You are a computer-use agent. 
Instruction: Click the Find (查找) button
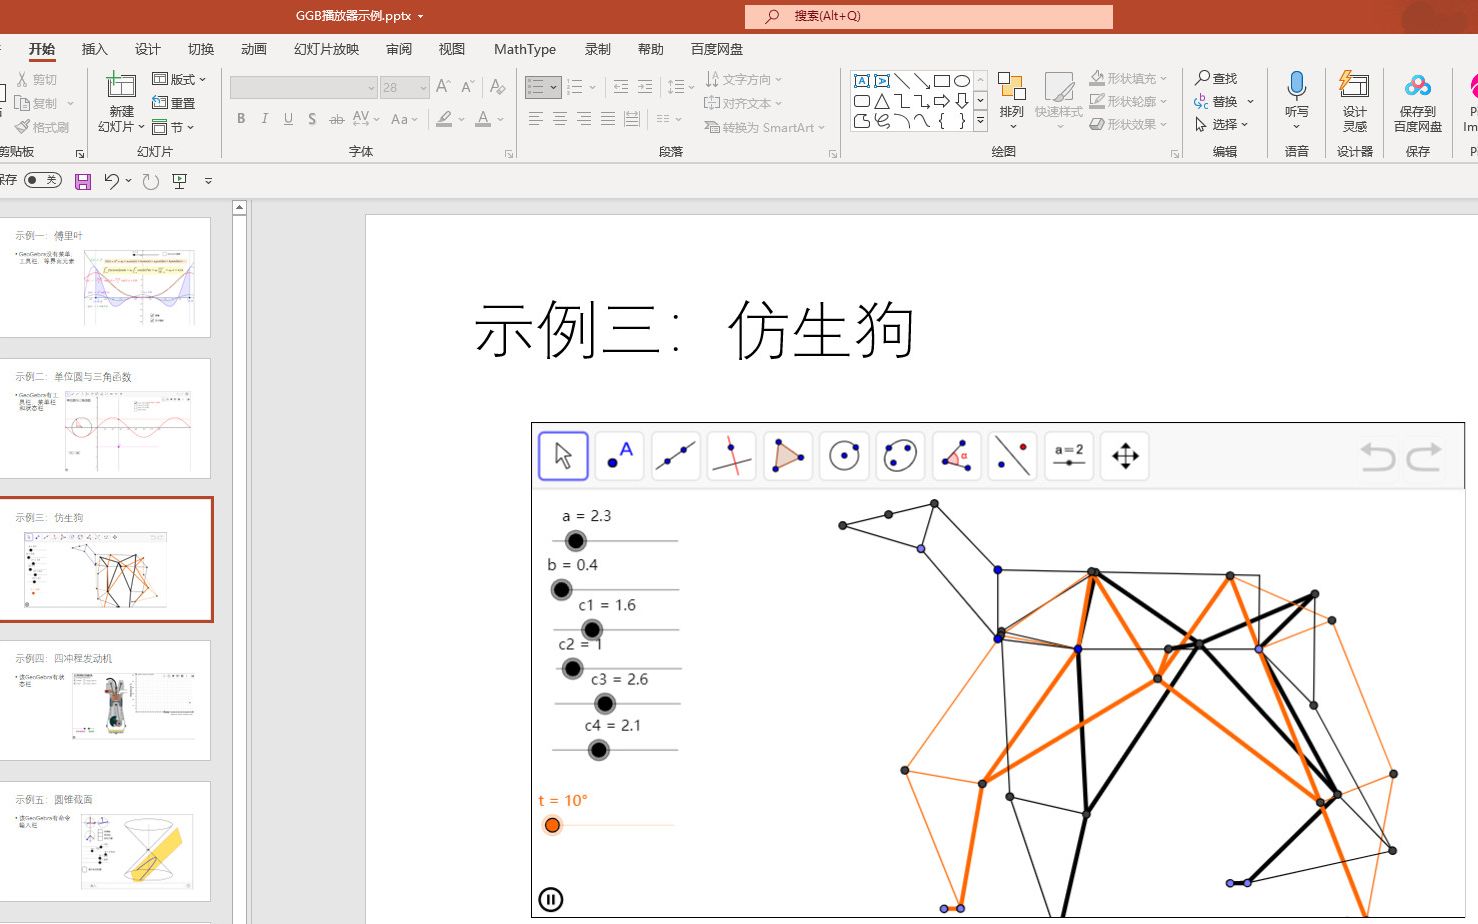point(1216,78)
